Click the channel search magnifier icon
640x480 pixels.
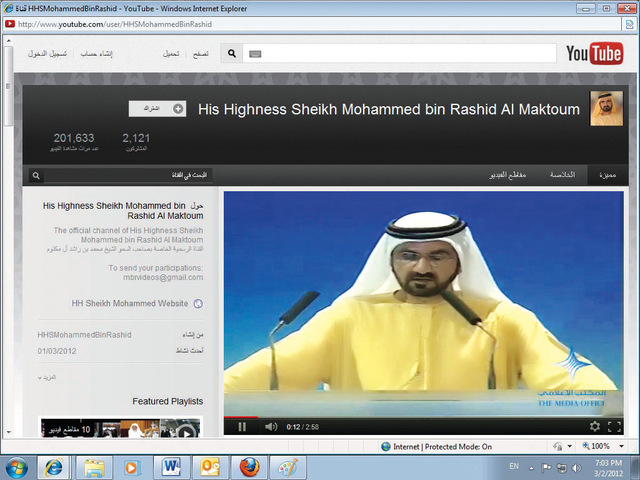(36, 175)
